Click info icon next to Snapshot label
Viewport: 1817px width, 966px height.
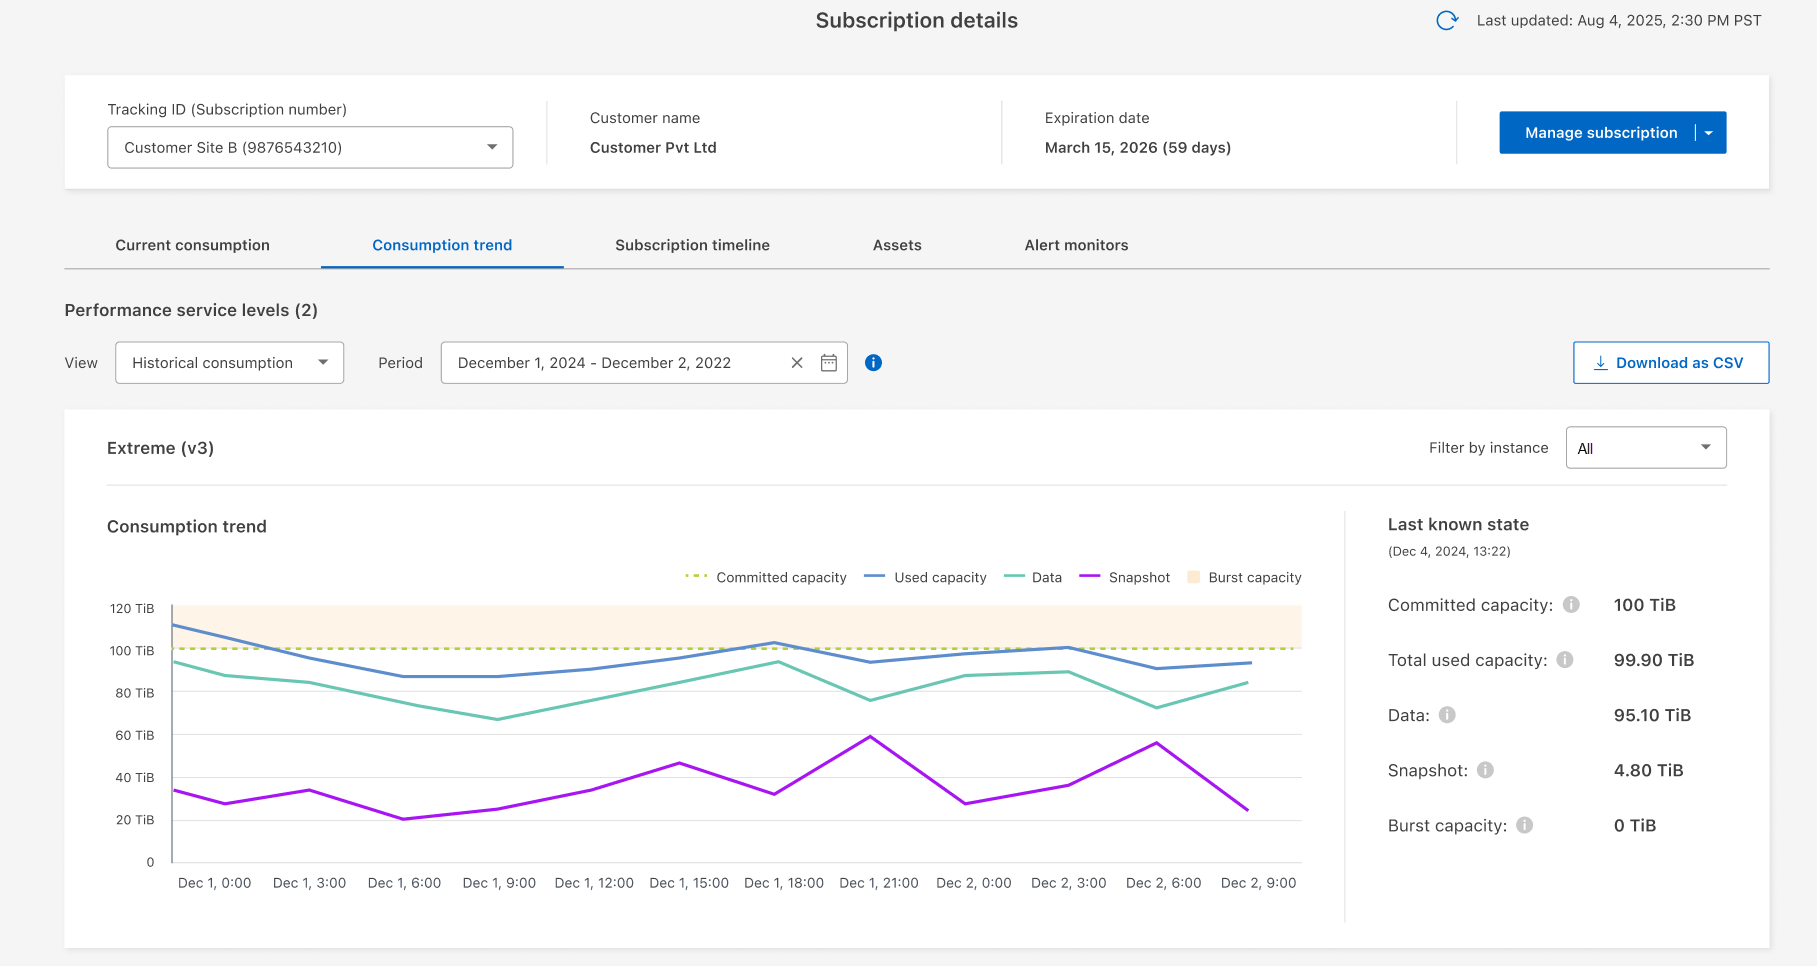[x=1485, y=770]
